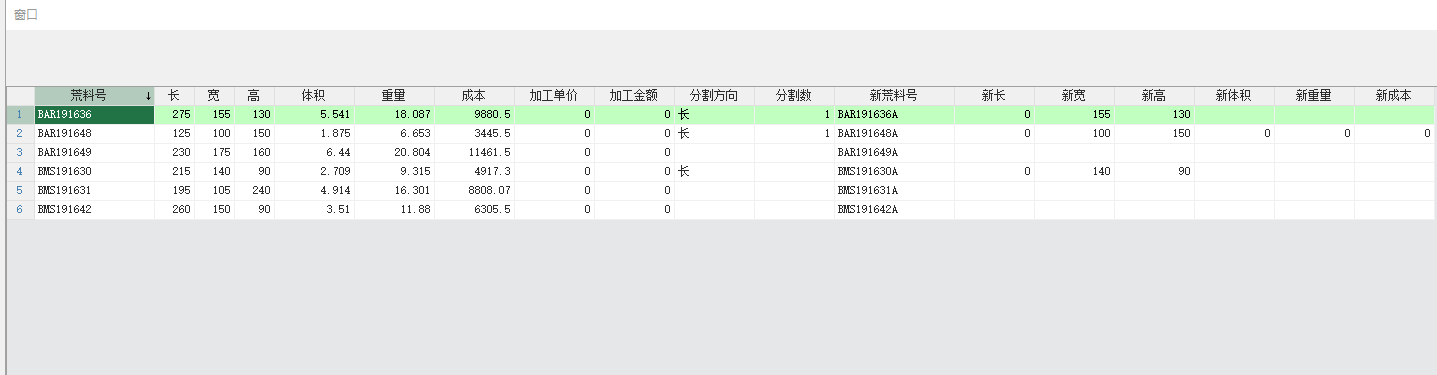1437x375 pixels.
Task: Select the BAR191648 cell
Action: (x=95, y=134)
